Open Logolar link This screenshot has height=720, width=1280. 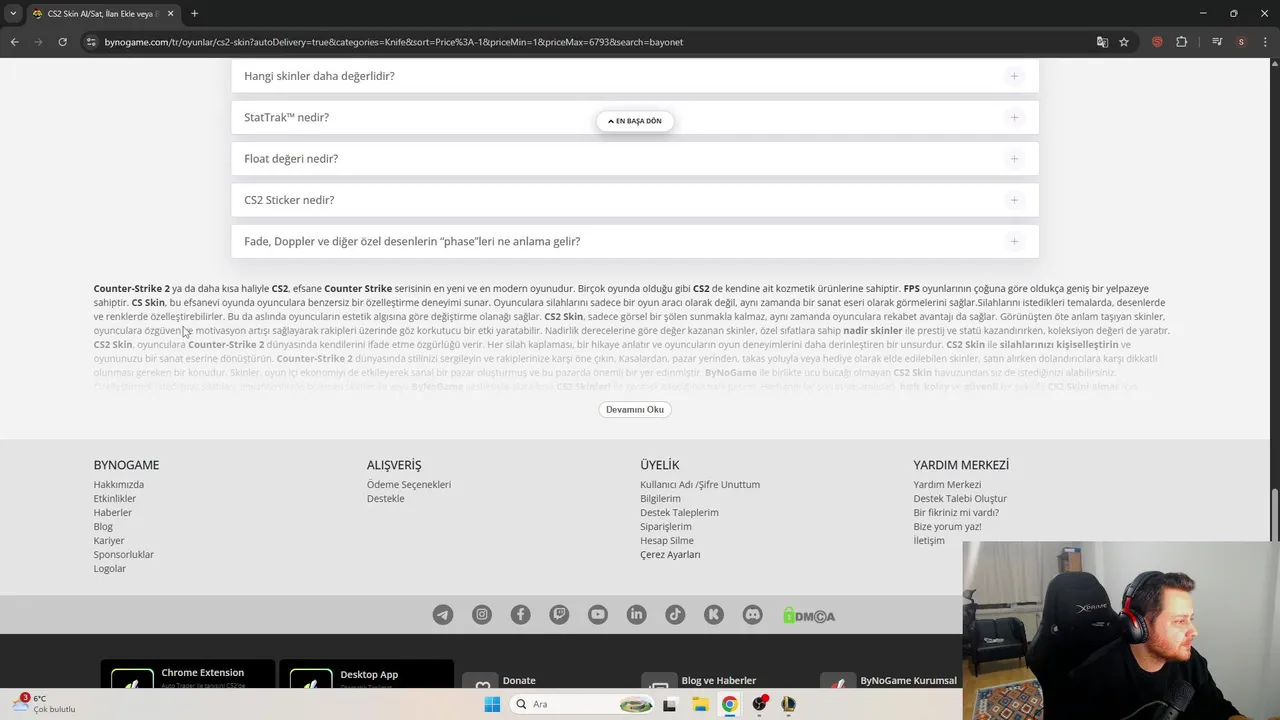pyautogui.click(x=110, y=568)
